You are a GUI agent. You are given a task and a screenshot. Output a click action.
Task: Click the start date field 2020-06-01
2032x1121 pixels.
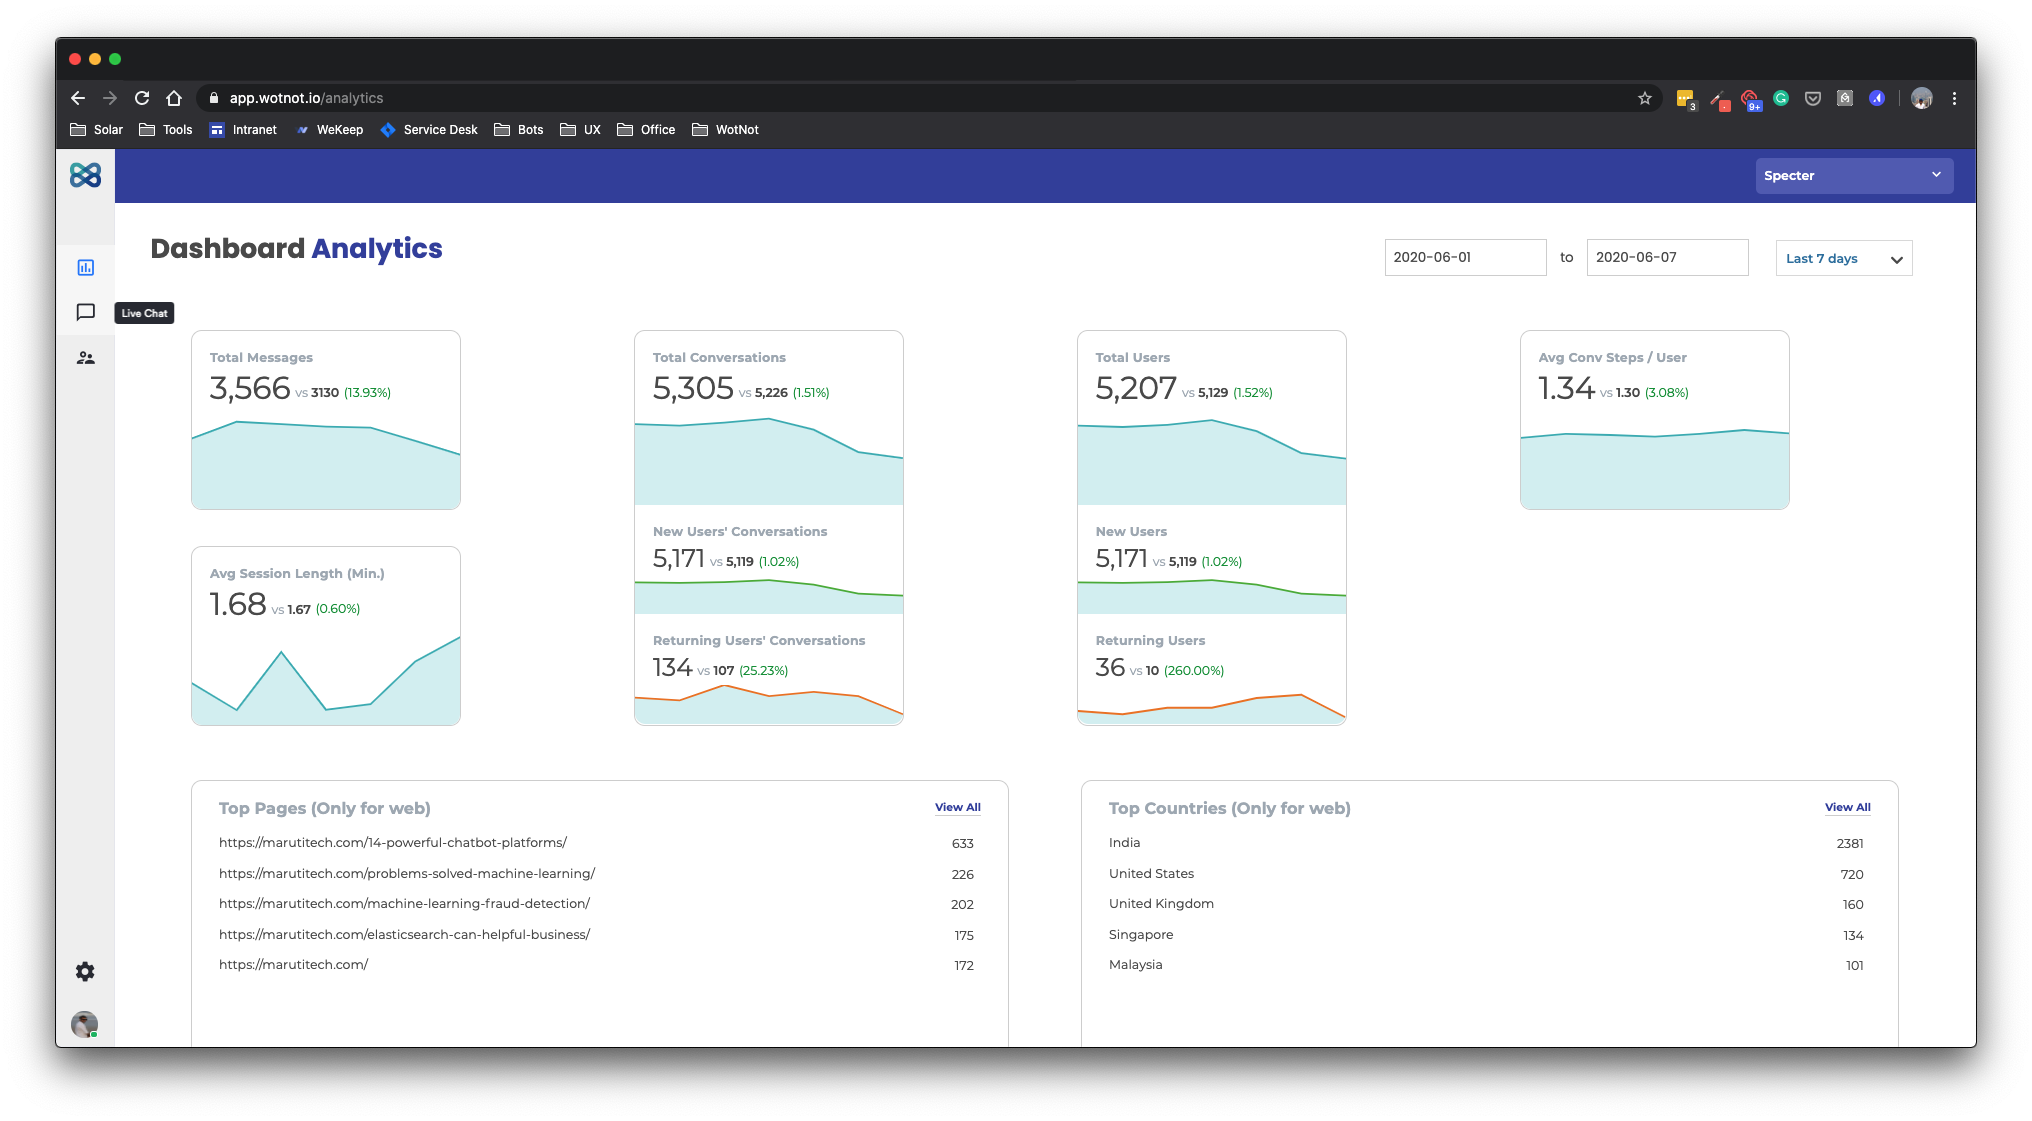(1464, 258)
